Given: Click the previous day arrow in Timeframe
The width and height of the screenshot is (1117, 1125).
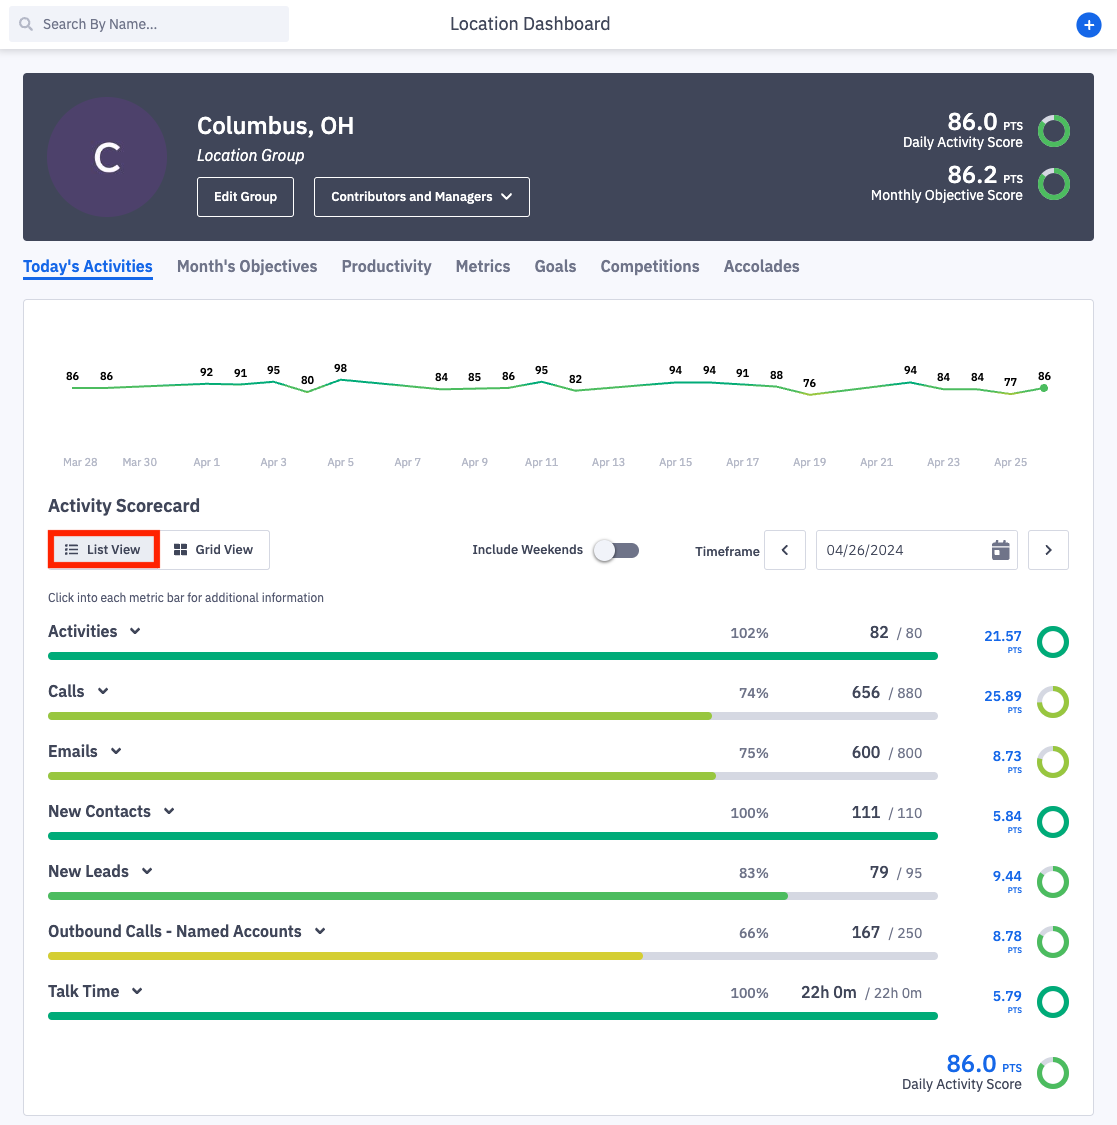Looking at the screenshot, I should [x=785, y=550].
